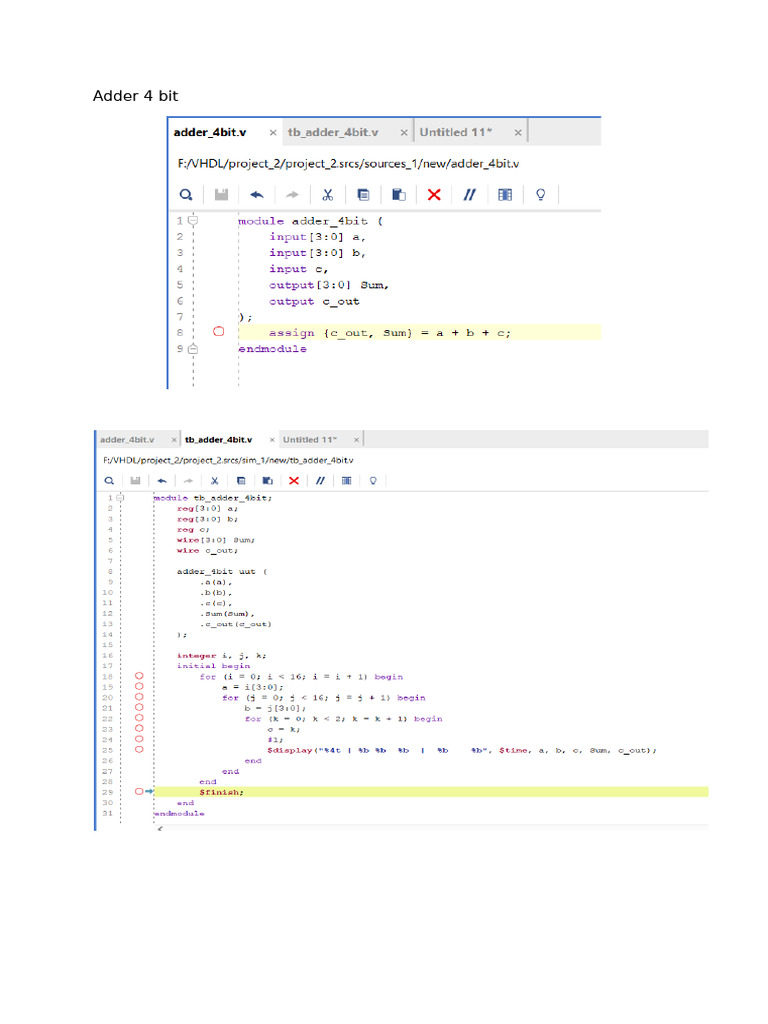Click 'assign {c_out, Sum} = a + b + c;' line

390,332
